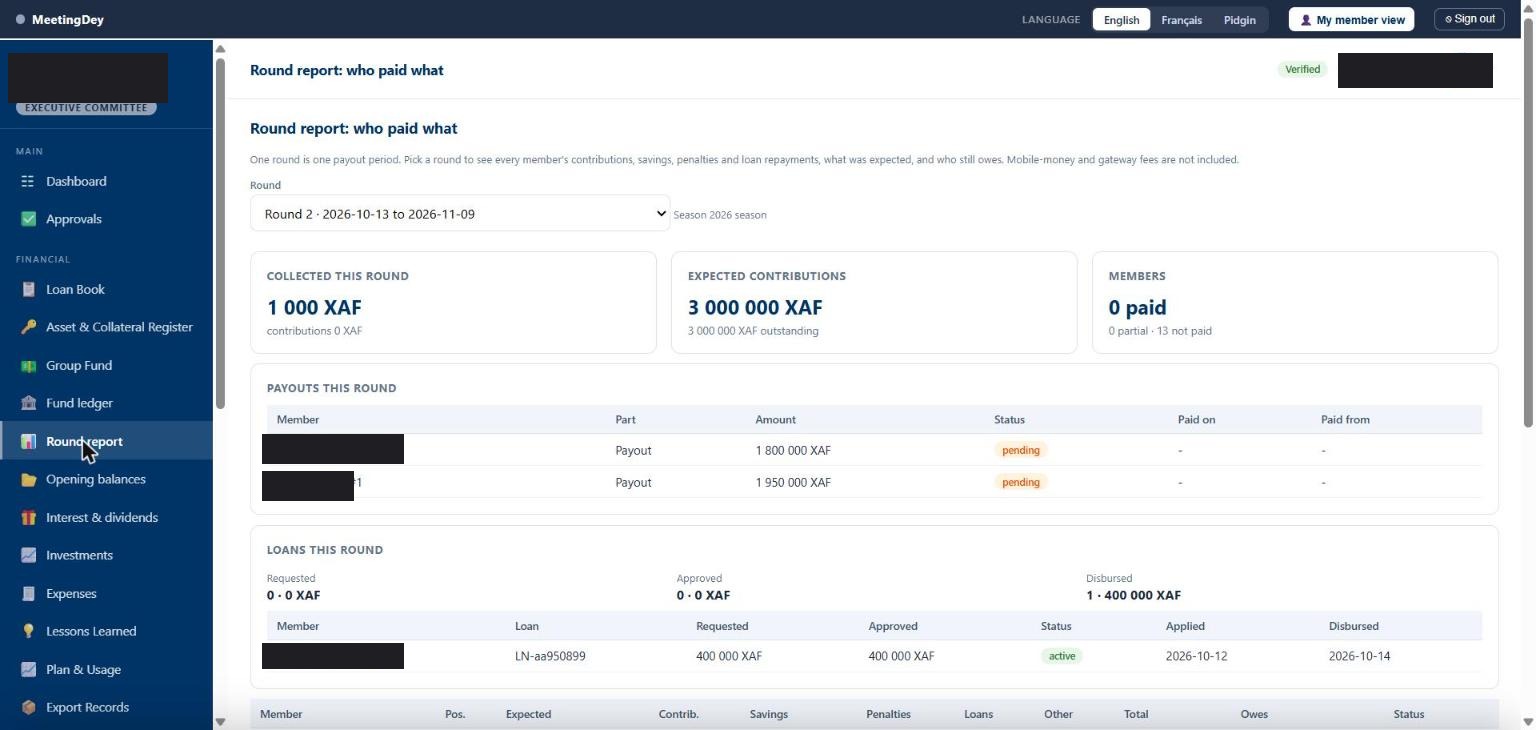Open Interest & dividends via its gift icon
This screenshot has width=1536, height=730.
coord(28,517)
